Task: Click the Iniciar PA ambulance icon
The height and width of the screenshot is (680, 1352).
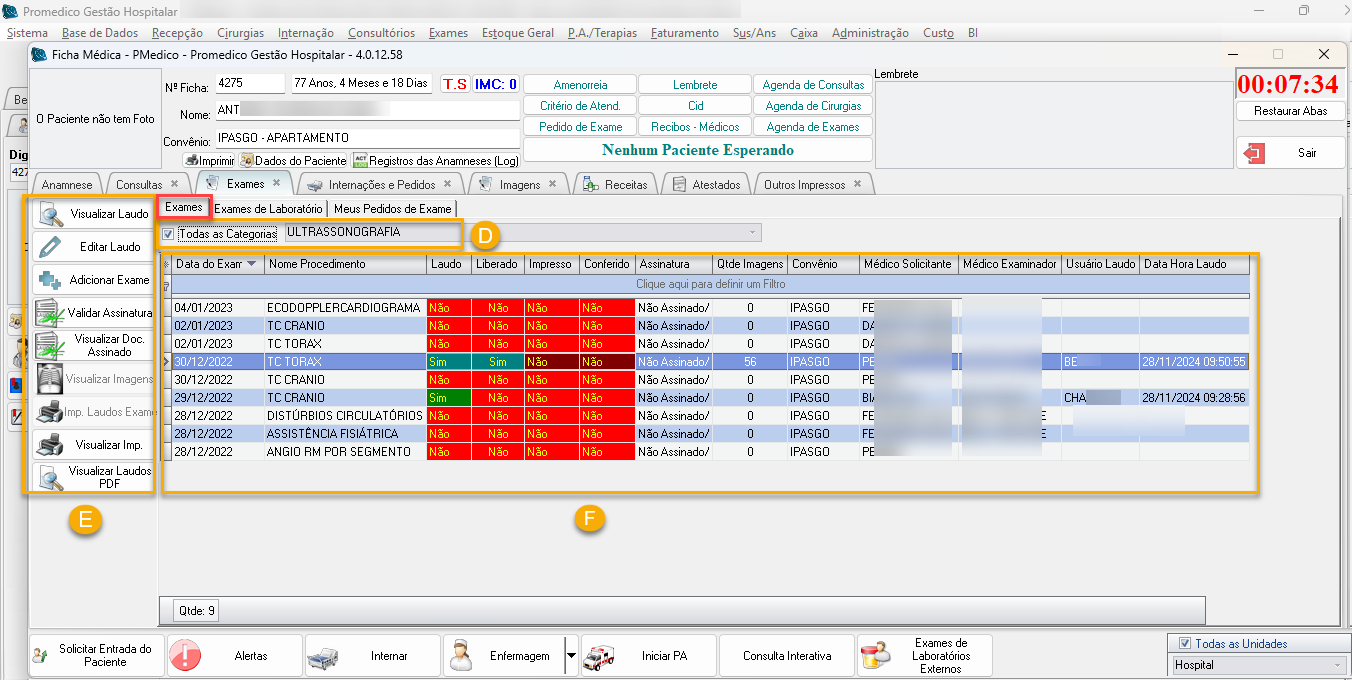Action: point(599,656)
